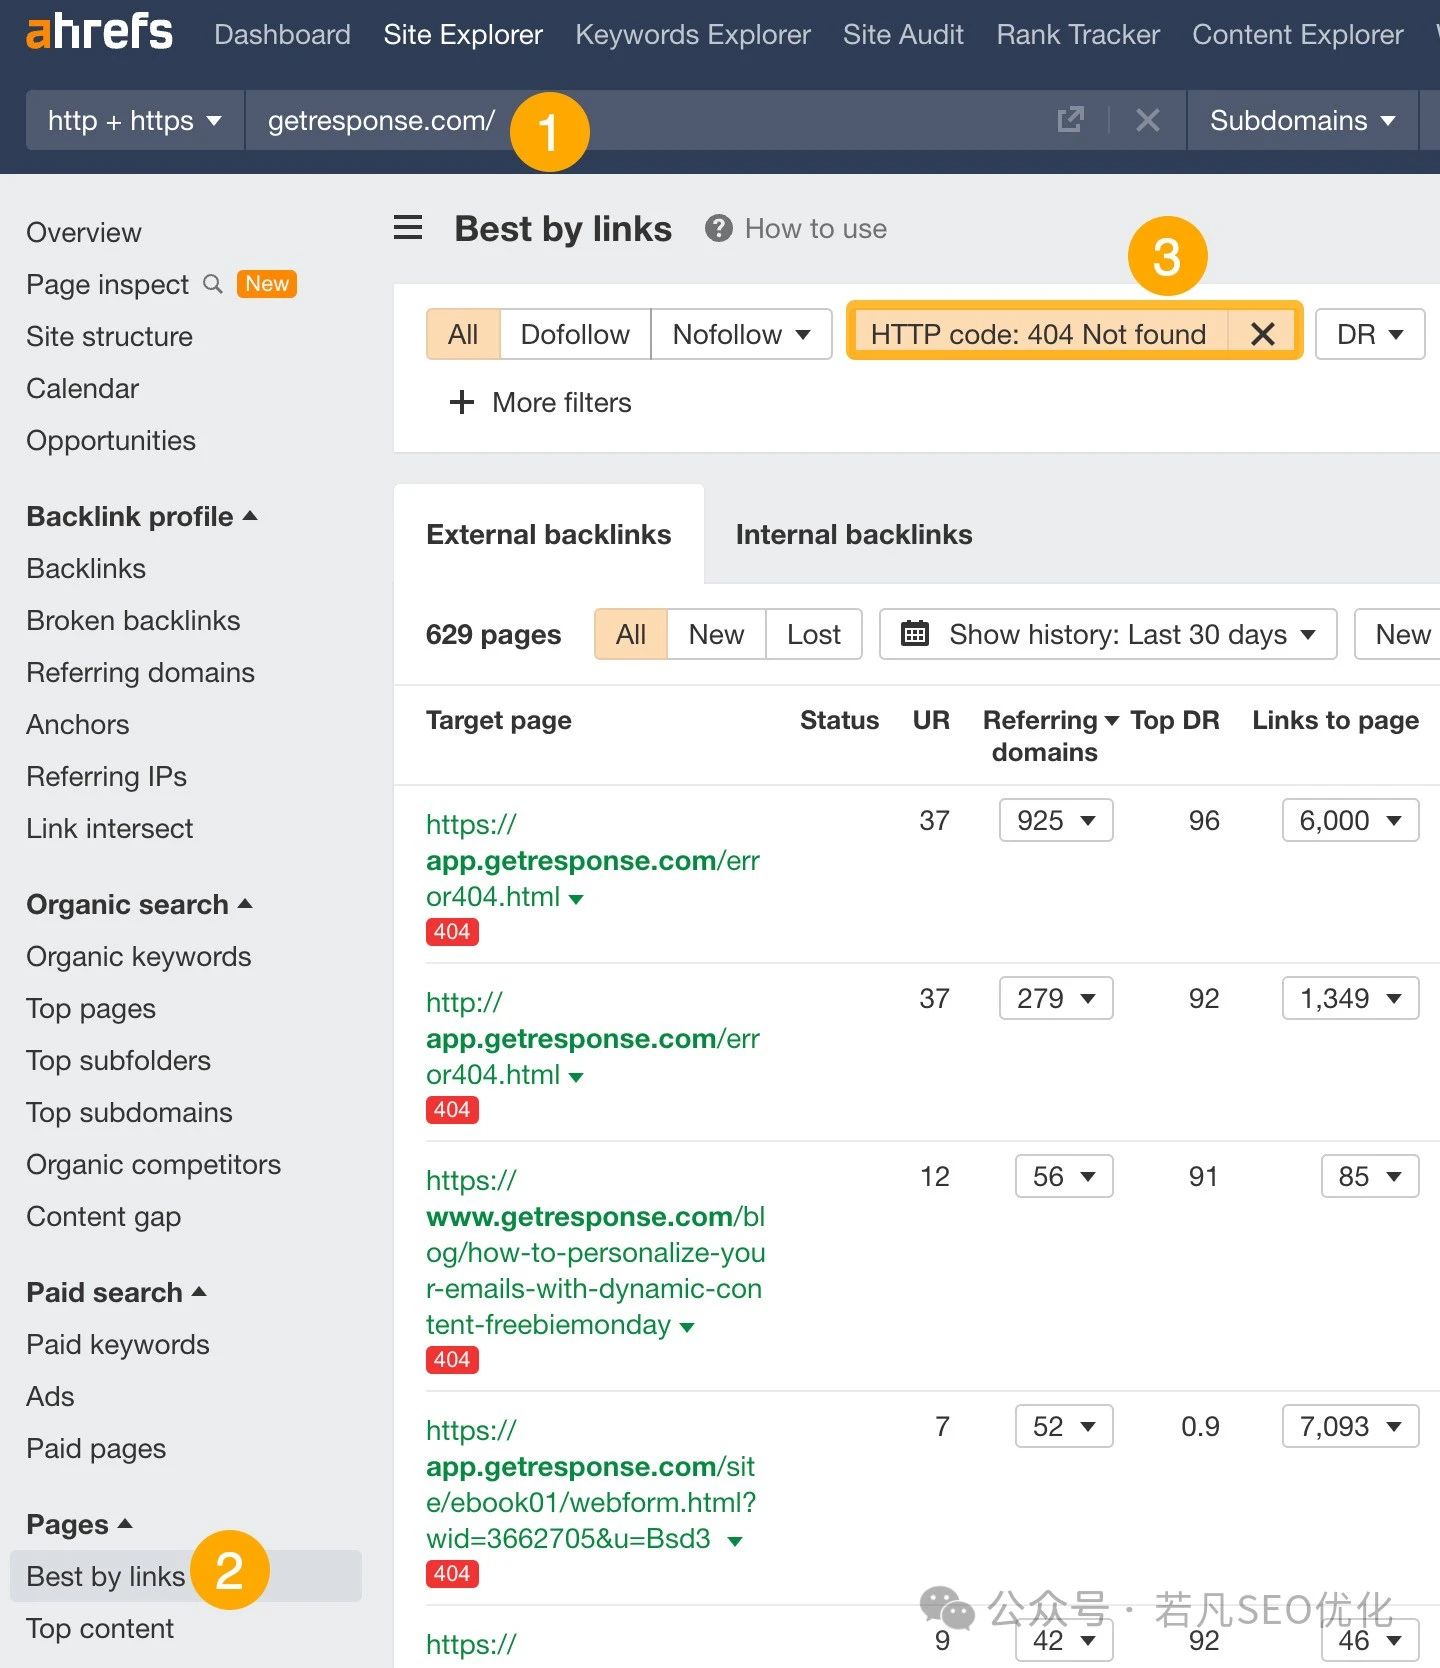Click the plus icon for More filters

click(461, 402)
